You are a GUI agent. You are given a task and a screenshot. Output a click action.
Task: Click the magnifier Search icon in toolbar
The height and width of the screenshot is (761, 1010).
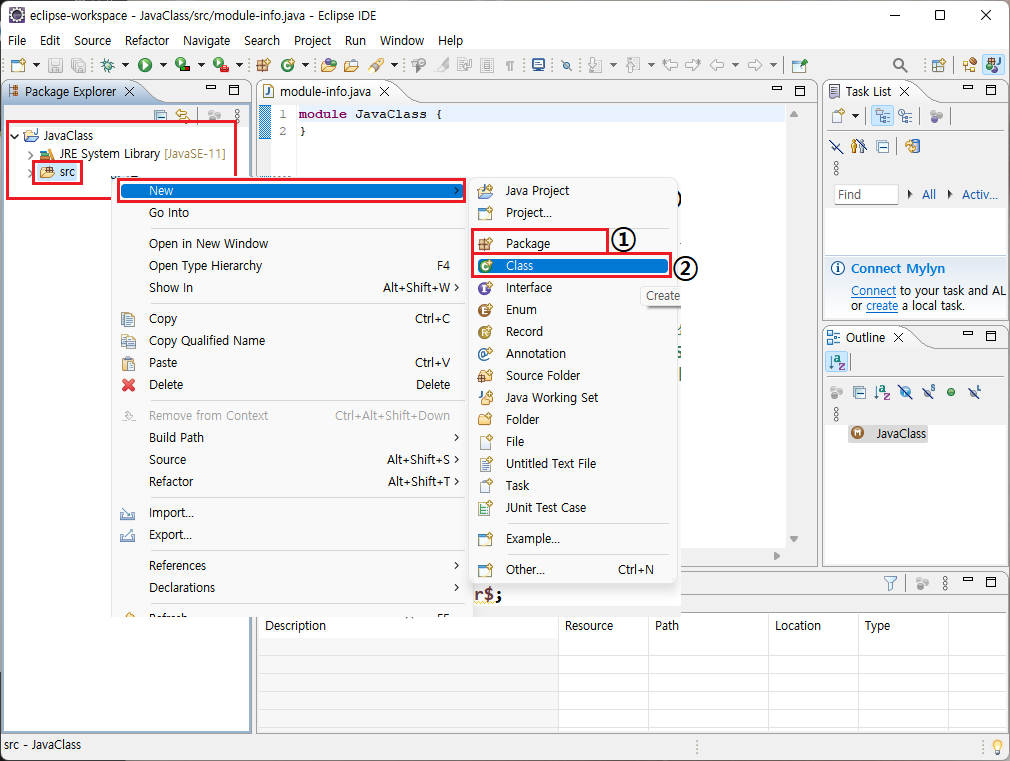click(900, 65)
